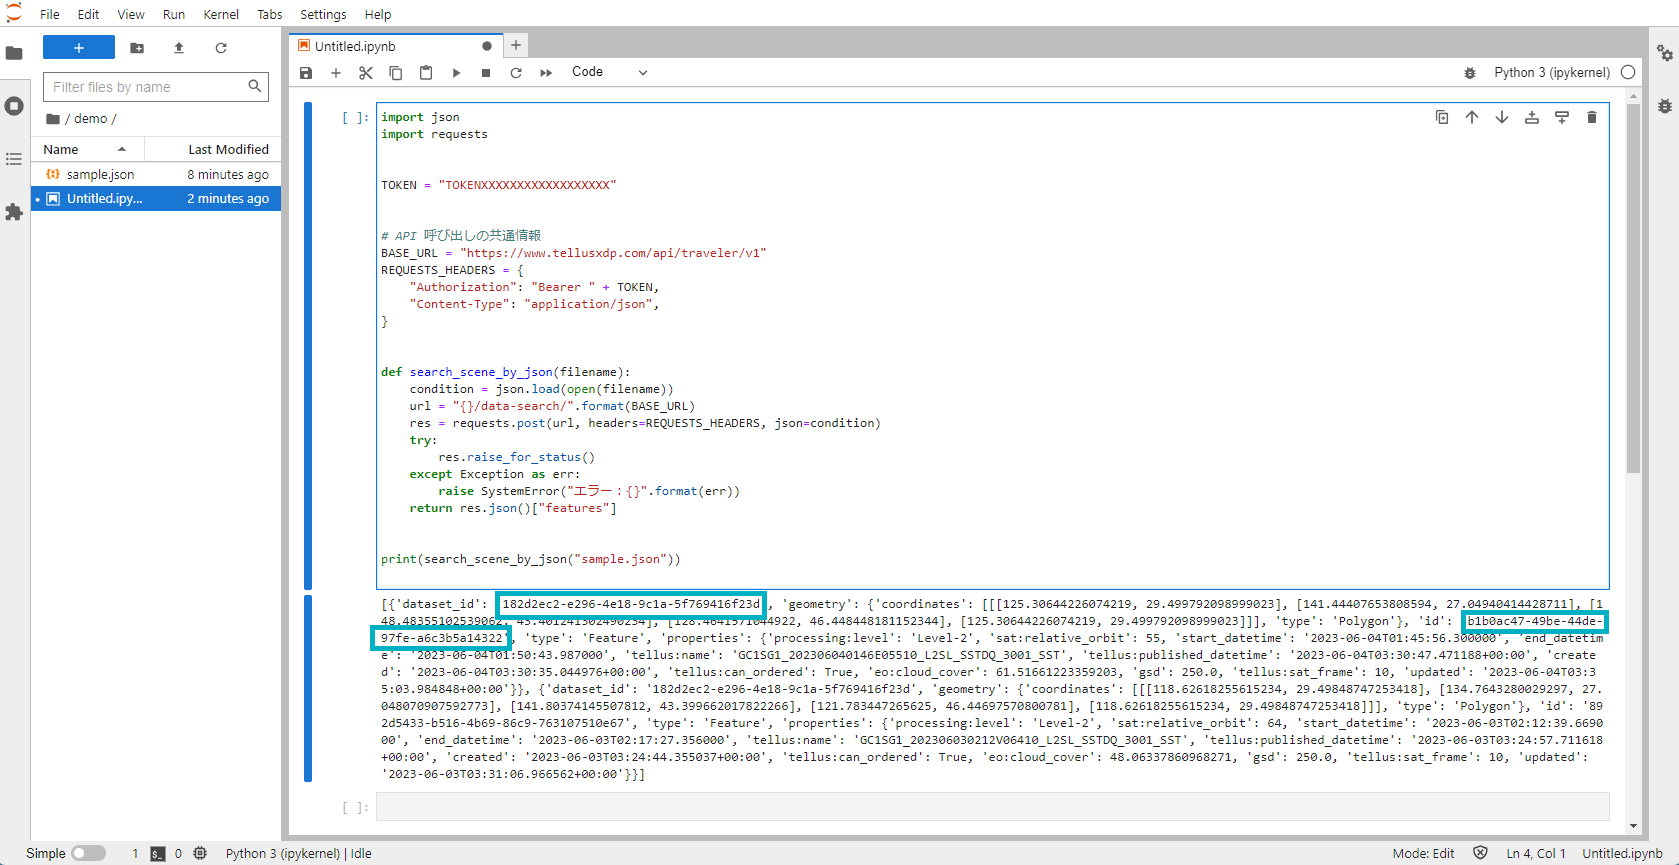Insert a cell below using the plus icon
The image size is (1679, 865).
[336, 73]
